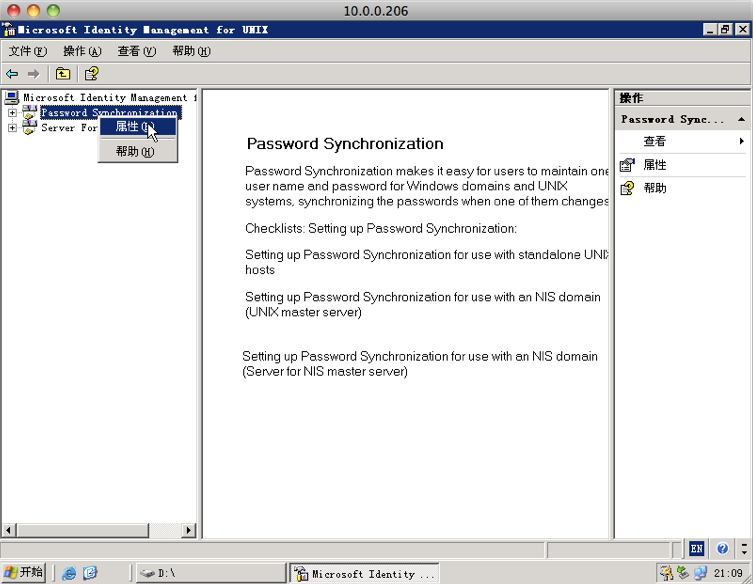
Task: Click 查看 in the actions pane
Action: pyautogui.click(x=654, y=141)
